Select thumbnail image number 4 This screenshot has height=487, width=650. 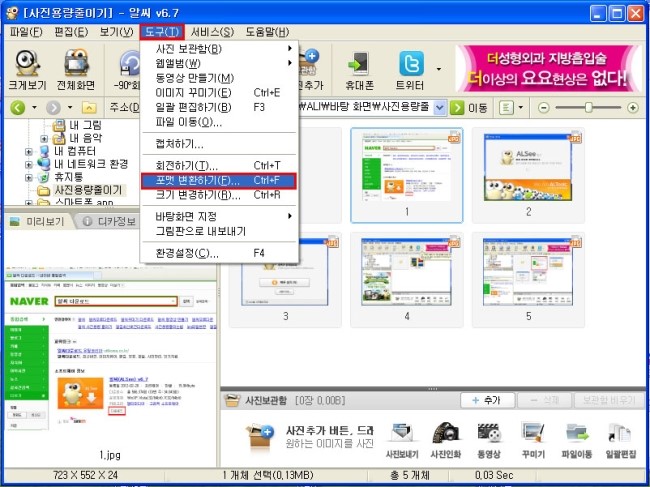pos(406,275)
